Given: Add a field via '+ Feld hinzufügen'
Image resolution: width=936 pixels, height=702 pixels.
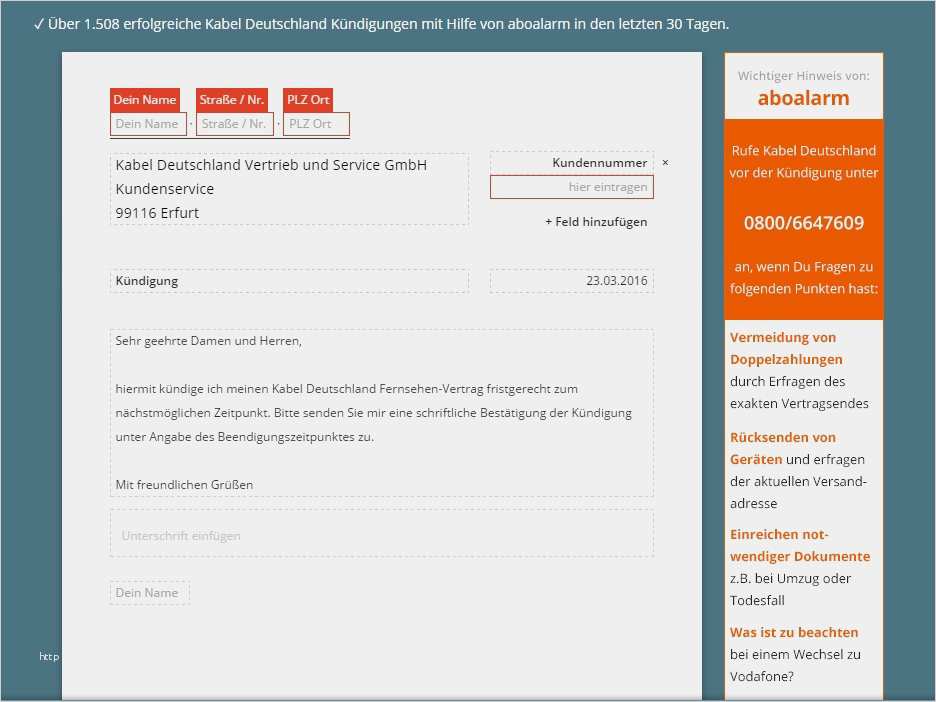Looking at the screenshot, I should coord(595,222).
